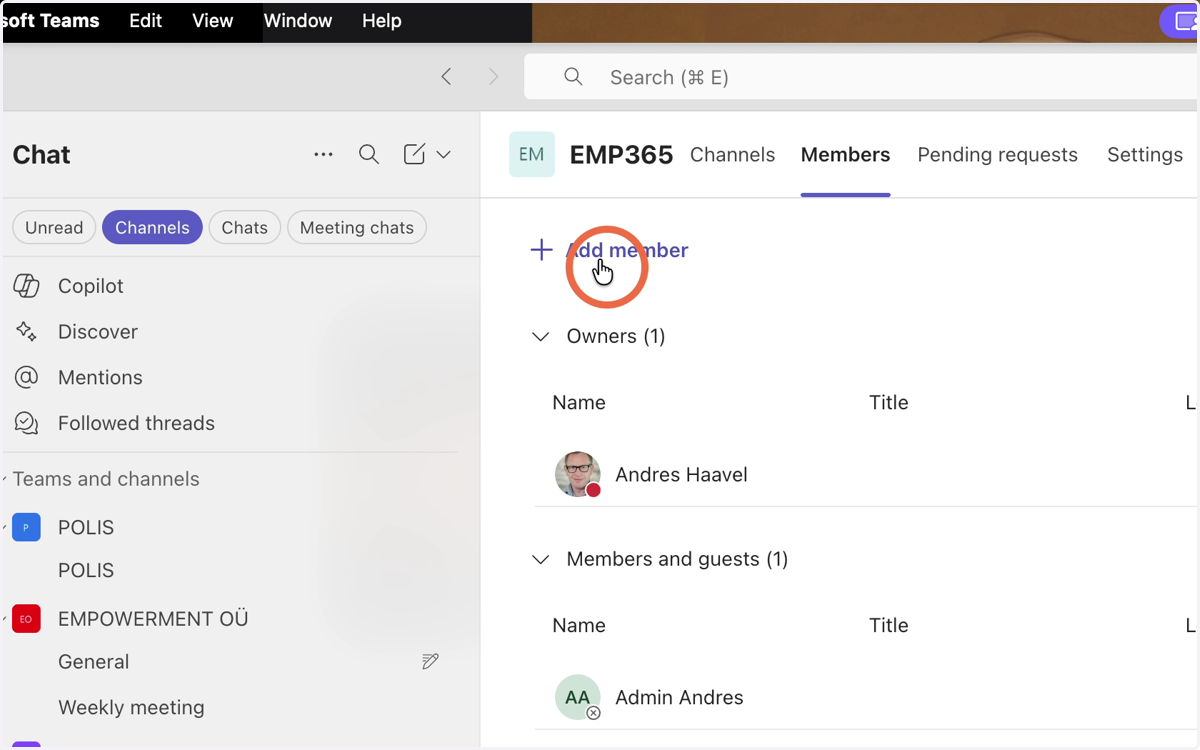
Task: Navigate forward with the right arrow
Action: tap(492, 77)
